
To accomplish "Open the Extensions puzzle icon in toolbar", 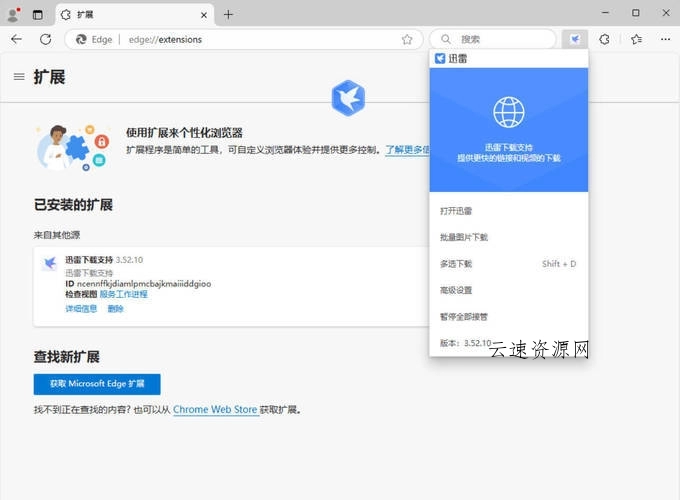I will click(604, 39).
